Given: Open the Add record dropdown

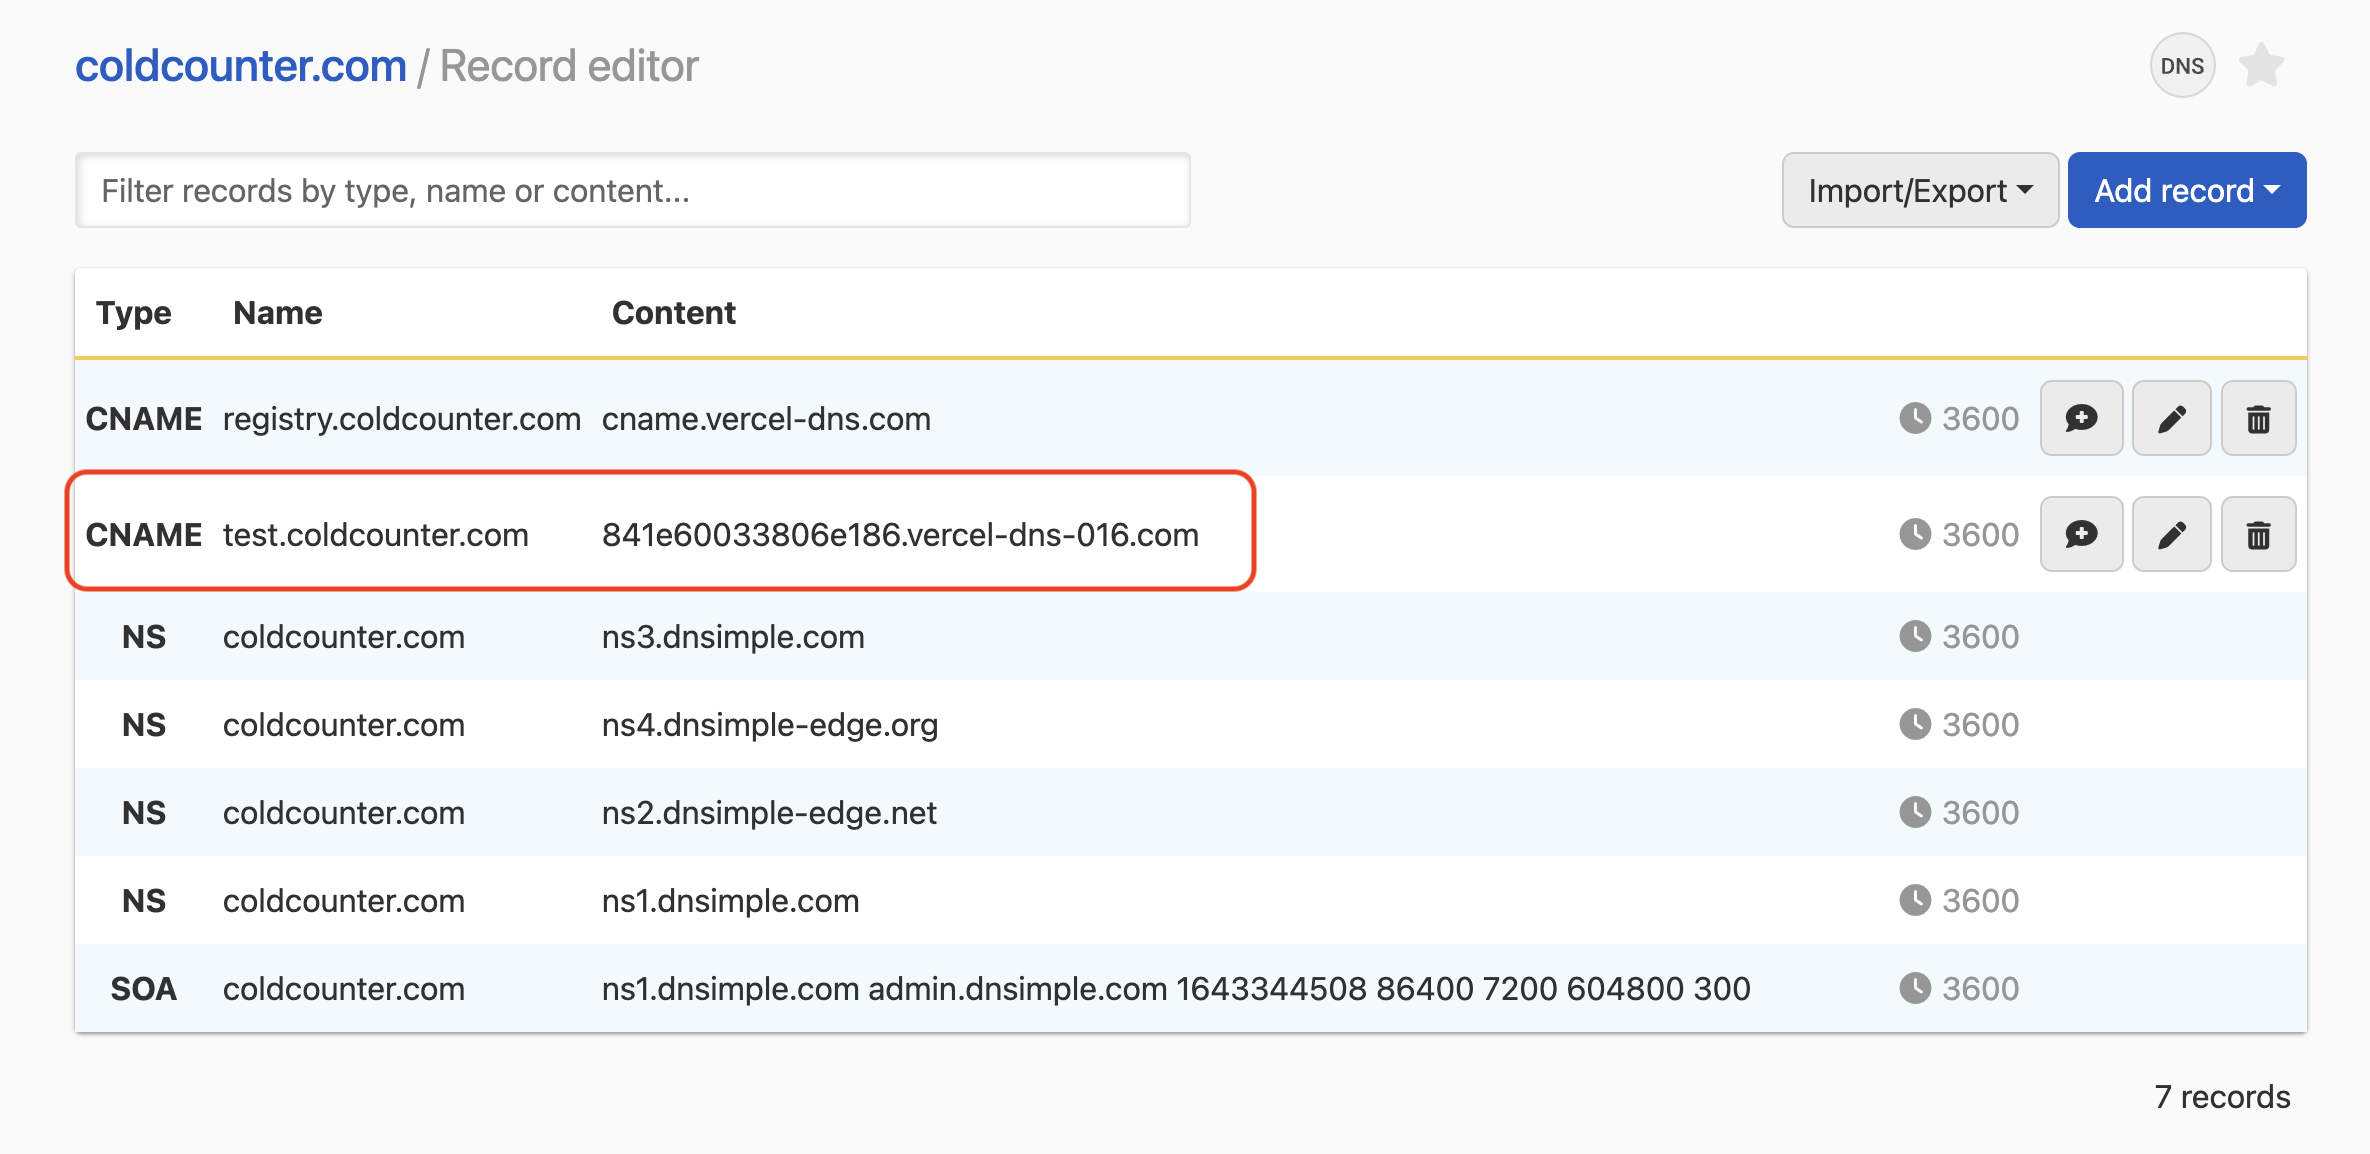Looking at the screenshot, I should (2186, 190).
